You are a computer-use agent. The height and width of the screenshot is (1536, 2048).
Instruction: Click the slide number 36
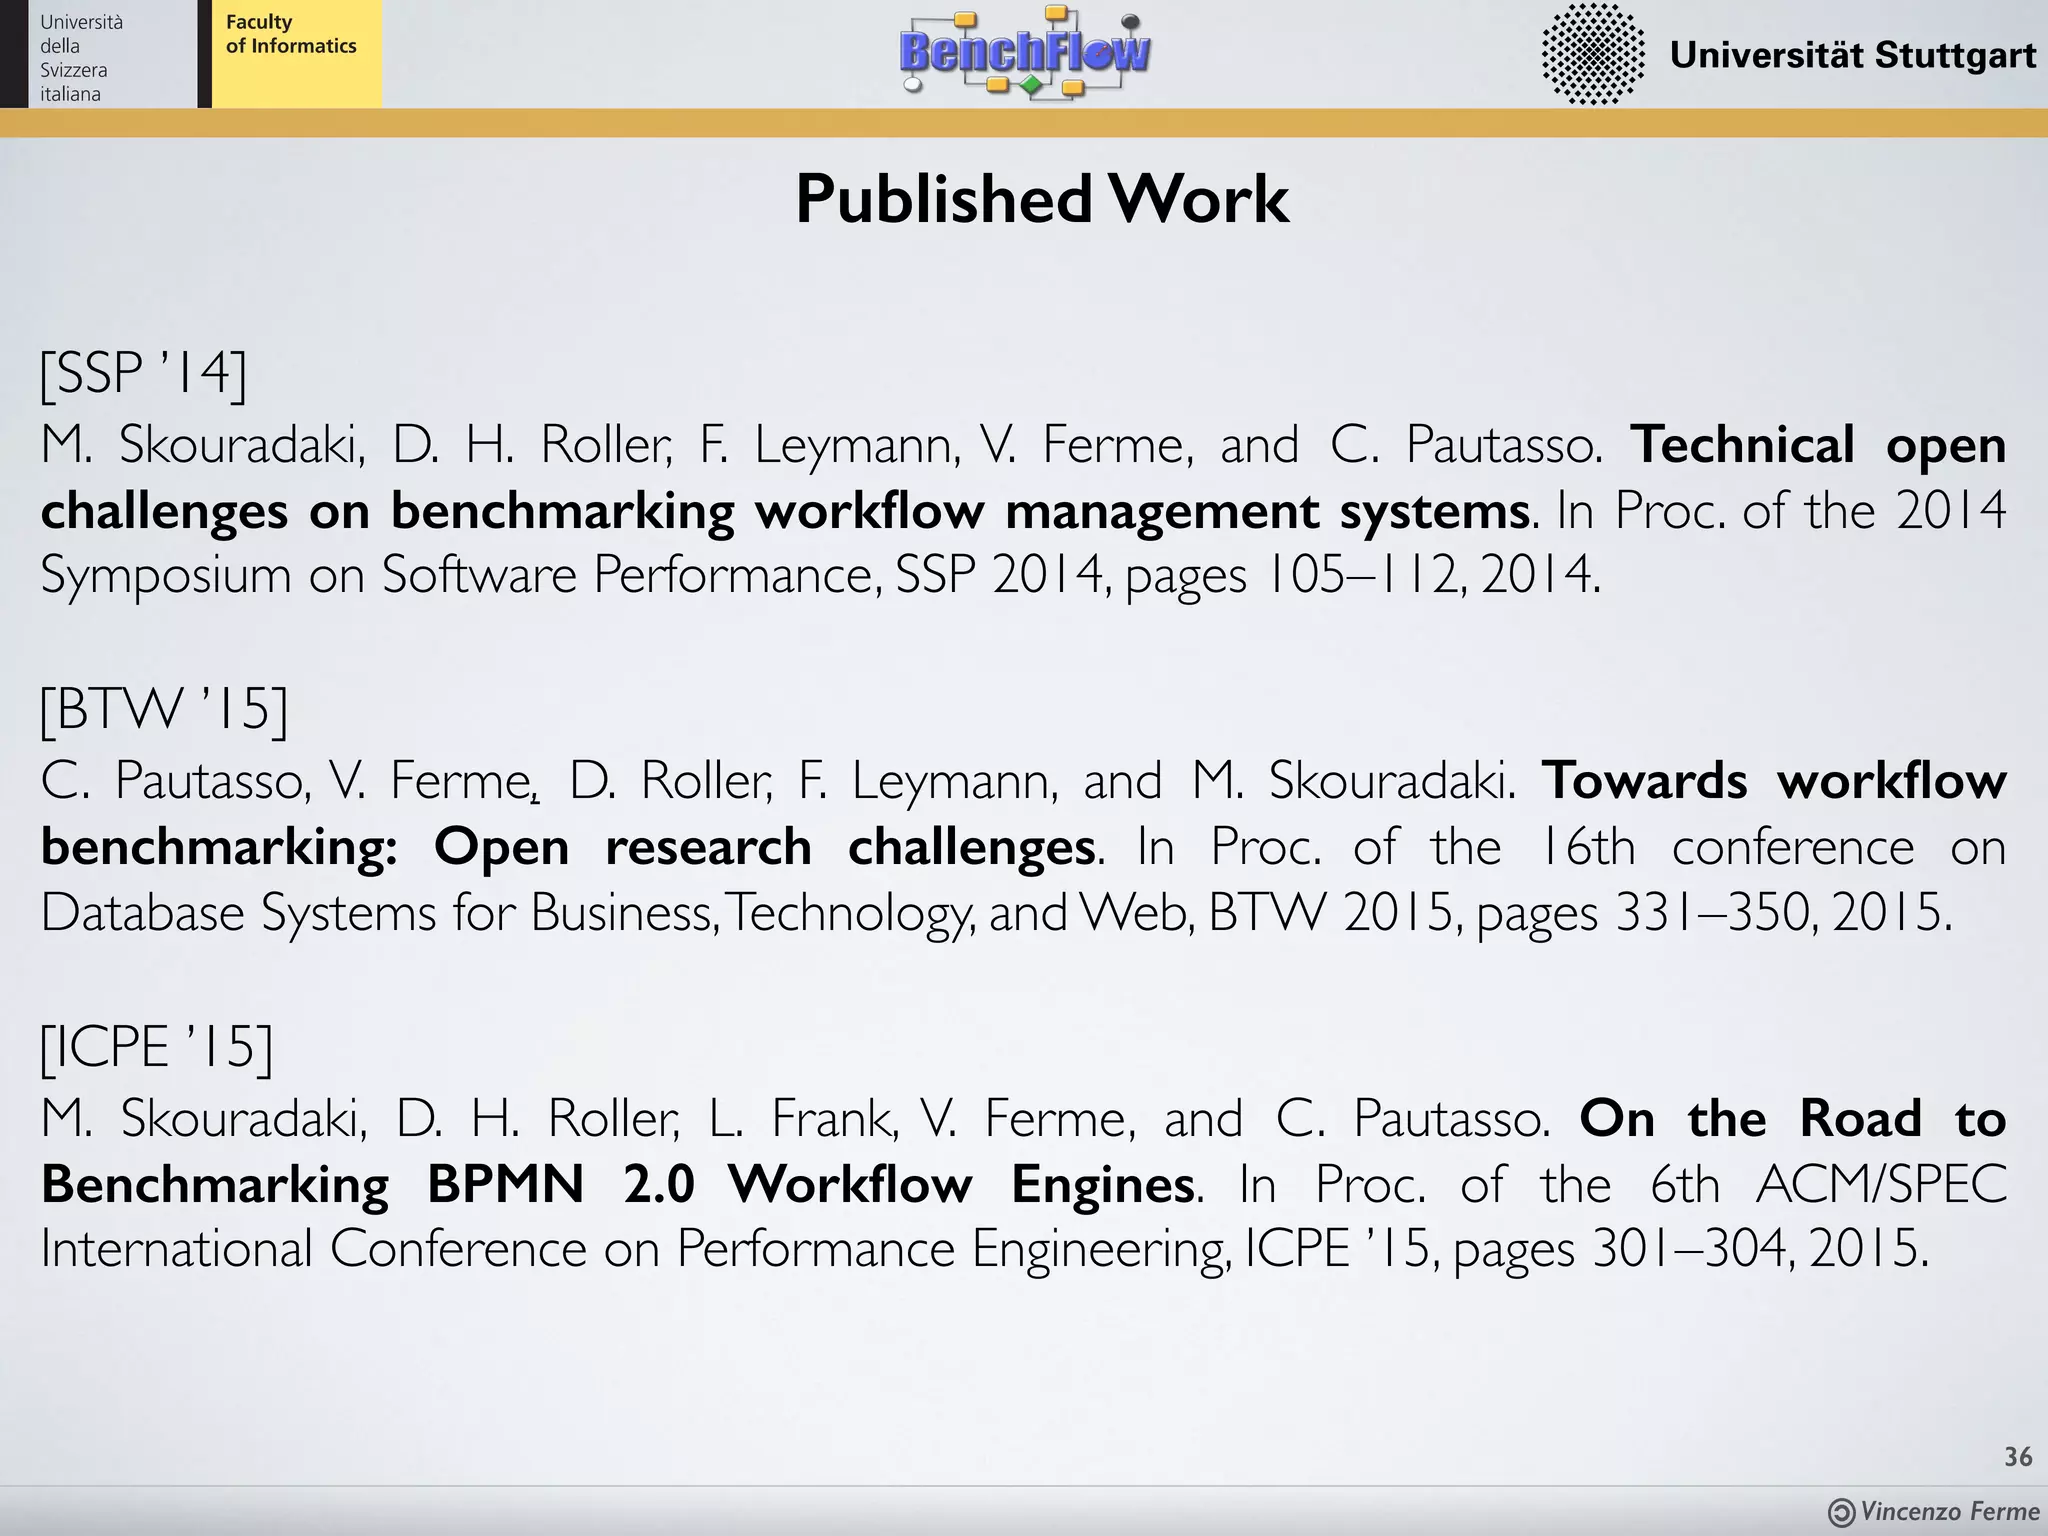tap(2018, 1457)
